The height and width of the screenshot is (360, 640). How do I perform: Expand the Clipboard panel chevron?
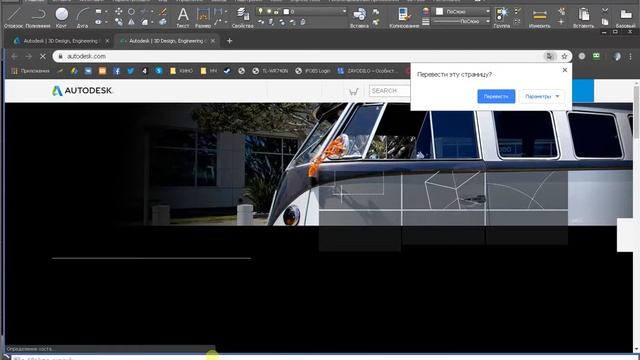pos(605,11)
